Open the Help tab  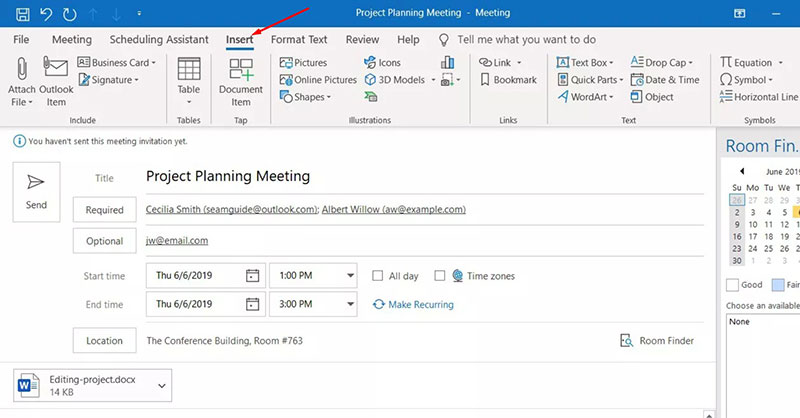point(408,39)
